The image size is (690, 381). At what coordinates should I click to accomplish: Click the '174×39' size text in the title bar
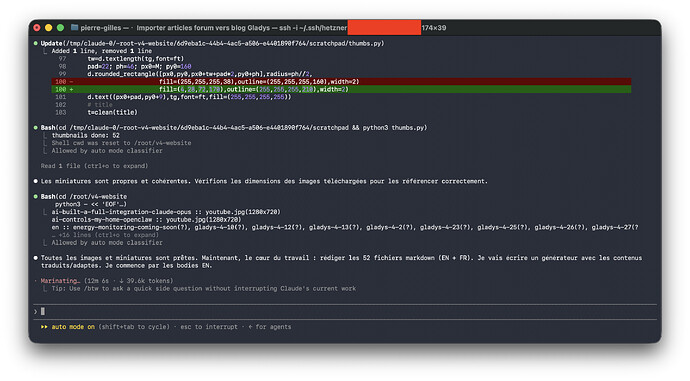point(434,28)
